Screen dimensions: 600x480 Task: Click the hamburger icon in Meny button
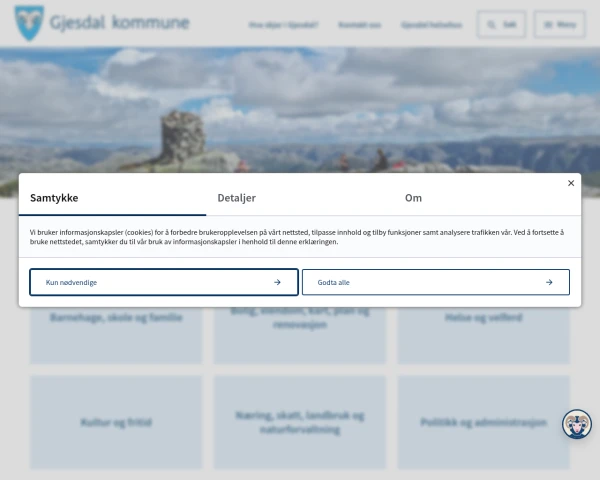[x=548, y=25]
